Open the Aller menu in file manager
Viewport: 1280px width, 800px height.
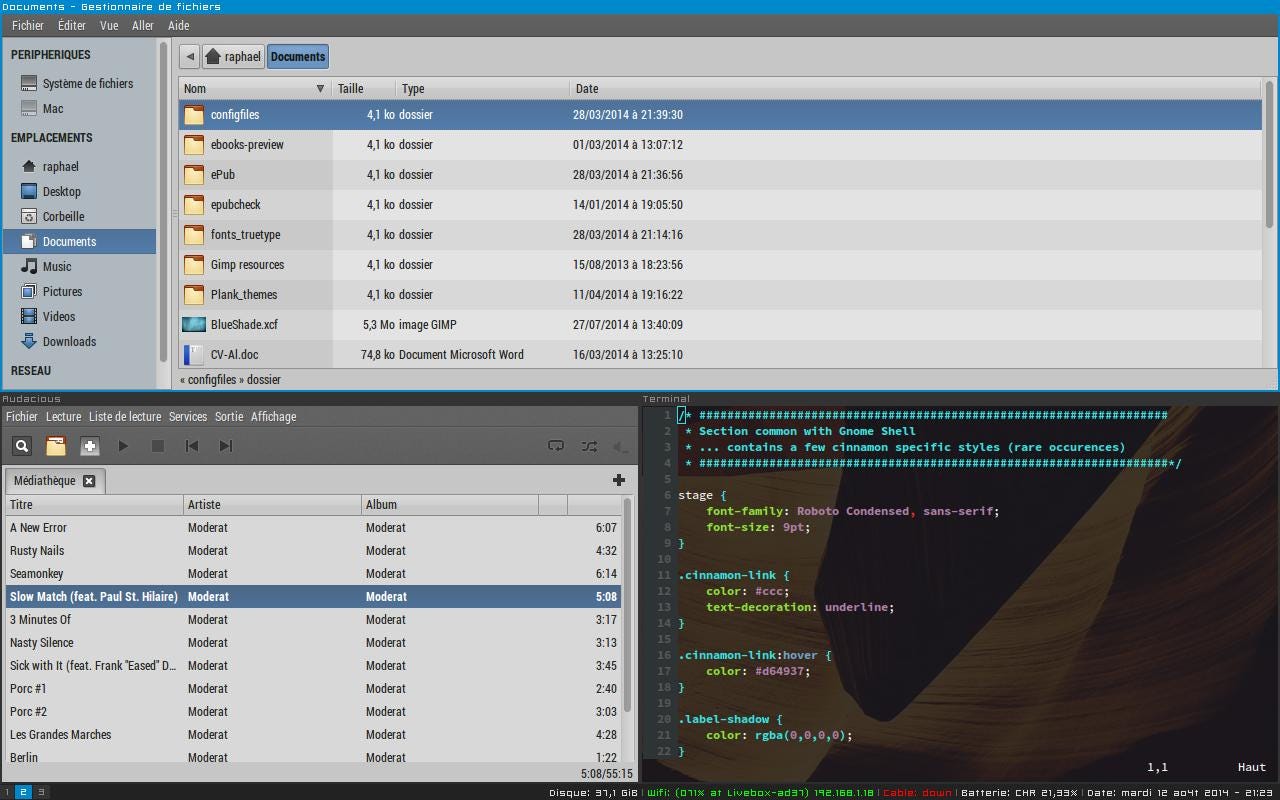tap(143, 26)
